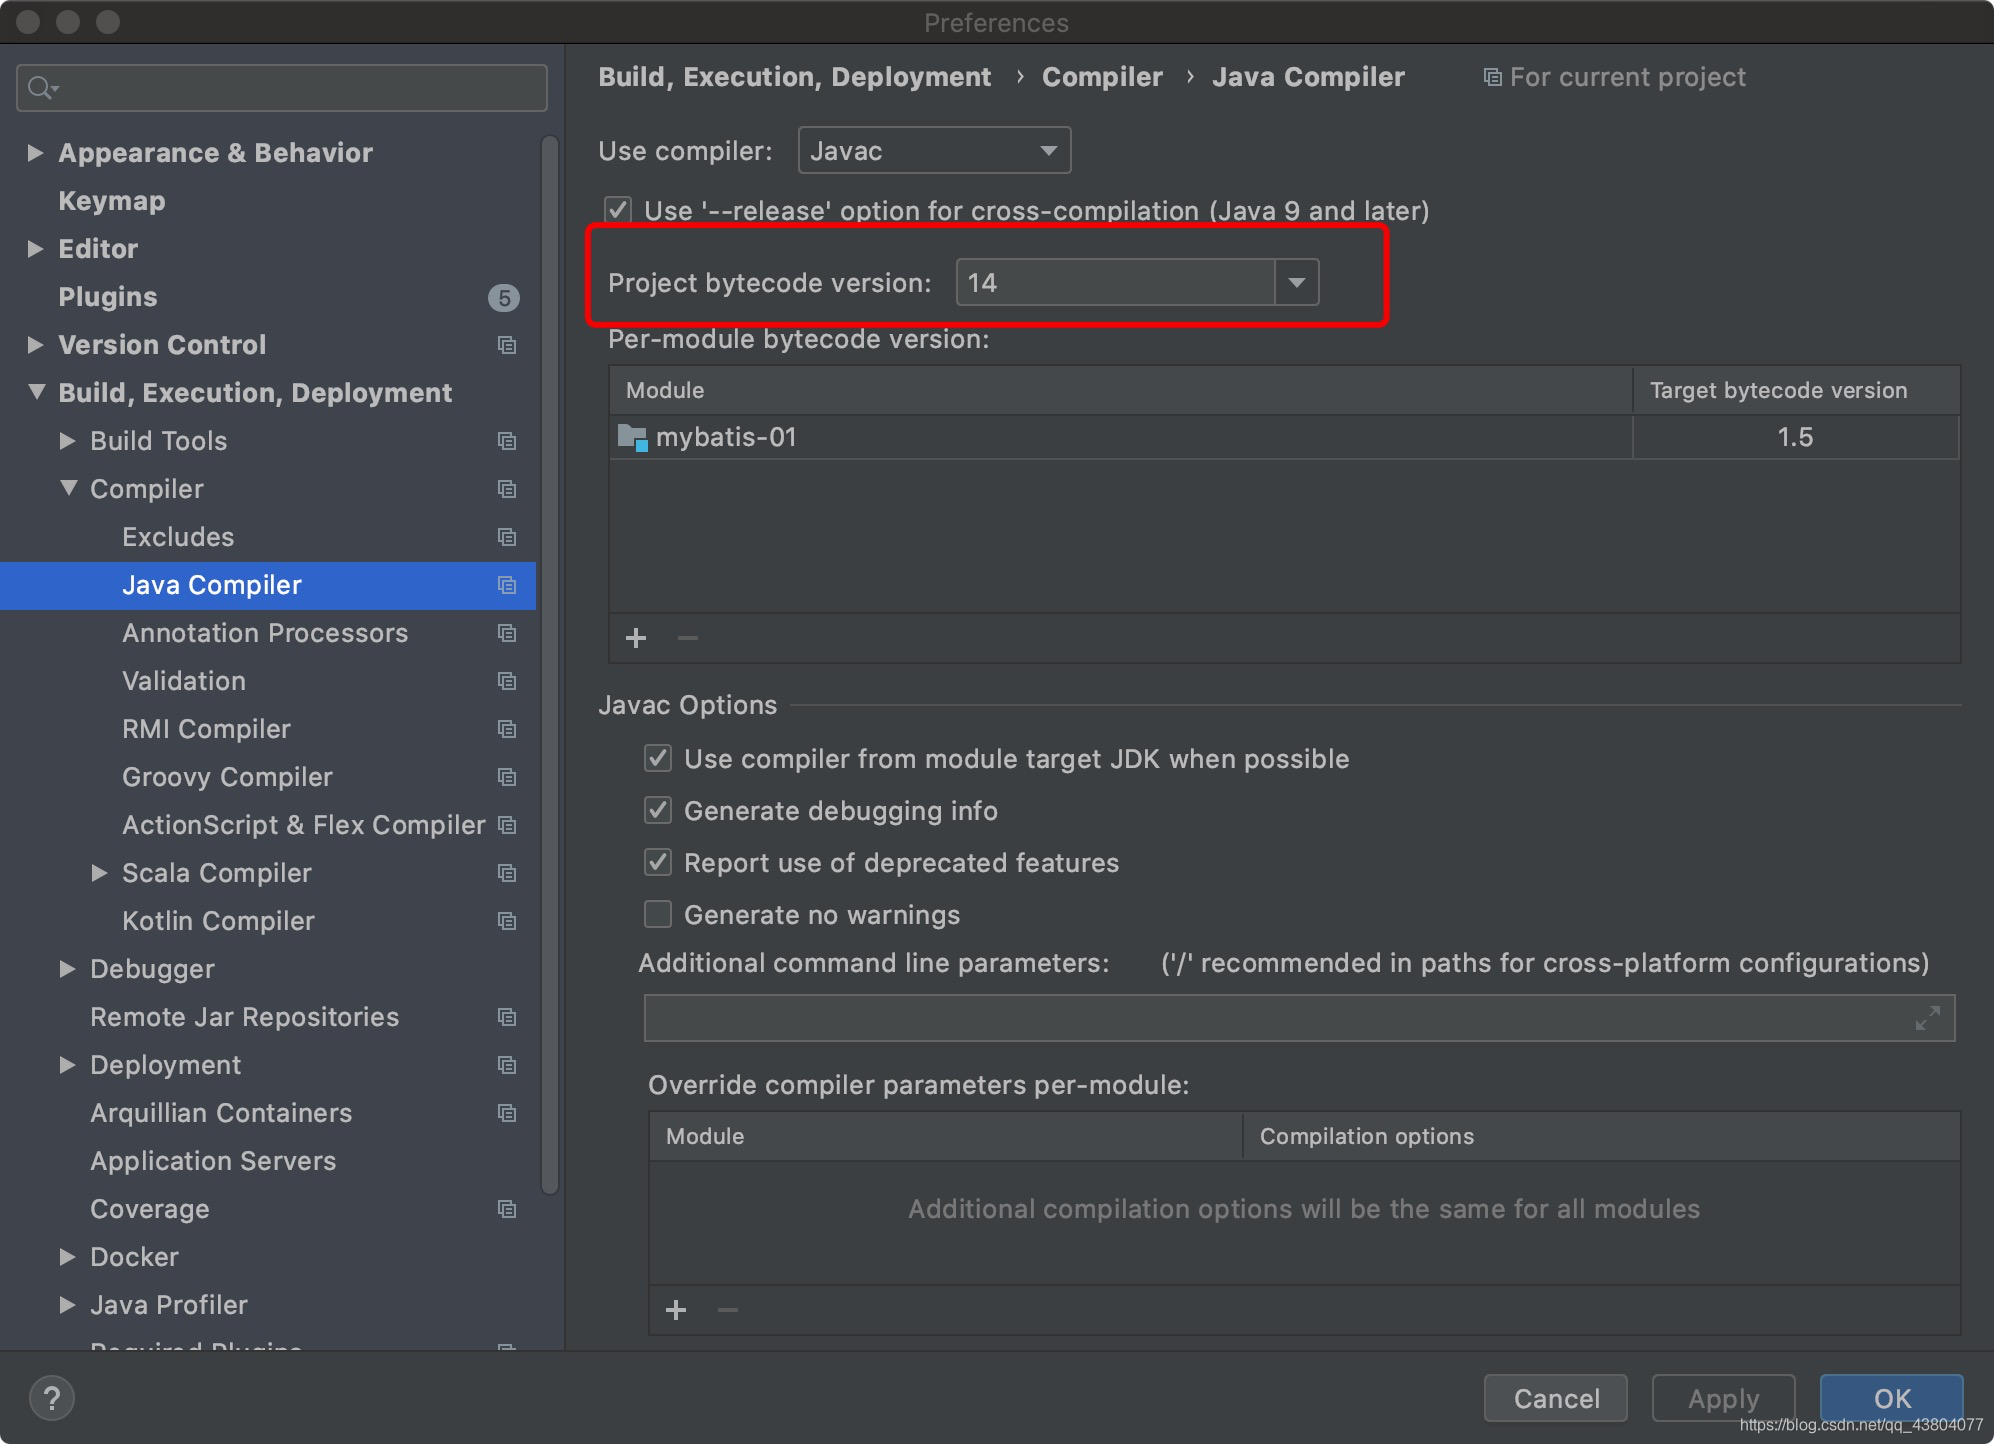The image size is (1994, 1444).
Task: Select Kotlin Compiler settings
Action: [218, 921]
